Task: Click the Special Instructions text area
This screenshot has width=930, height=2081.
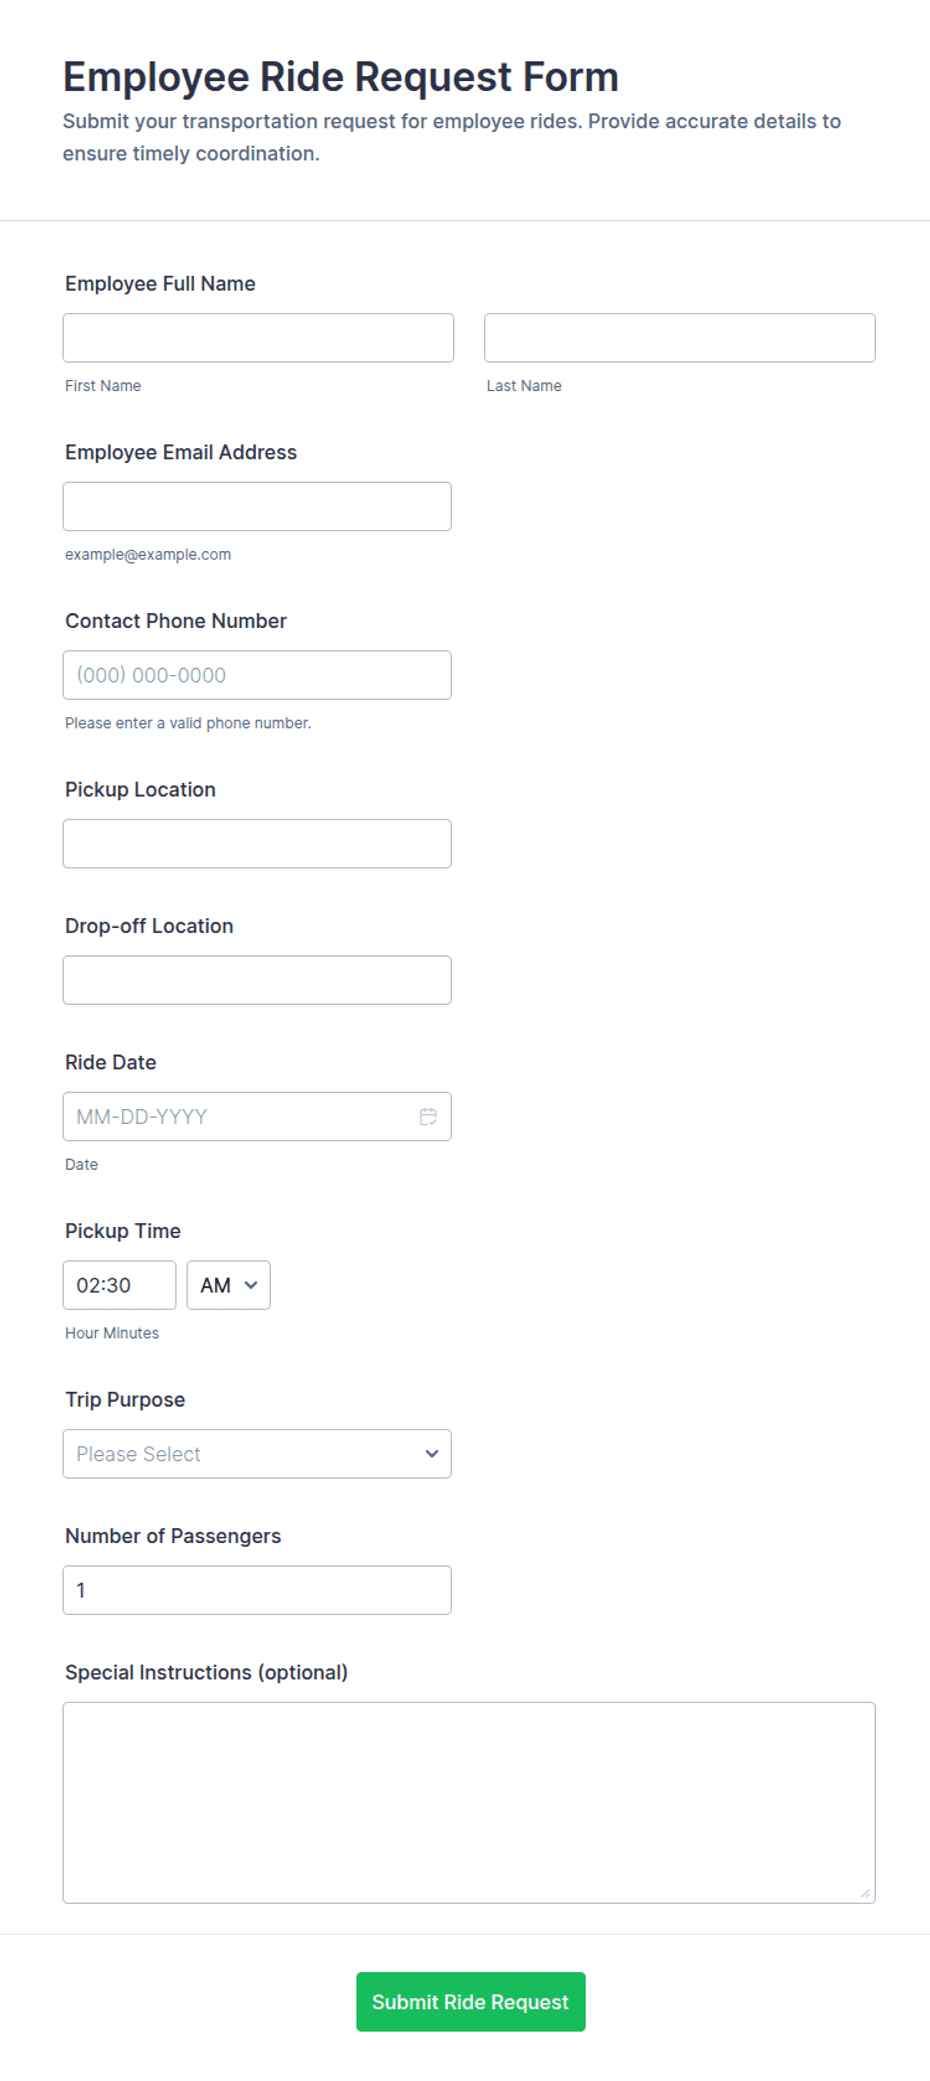Action: click(x=469, y=1802)
